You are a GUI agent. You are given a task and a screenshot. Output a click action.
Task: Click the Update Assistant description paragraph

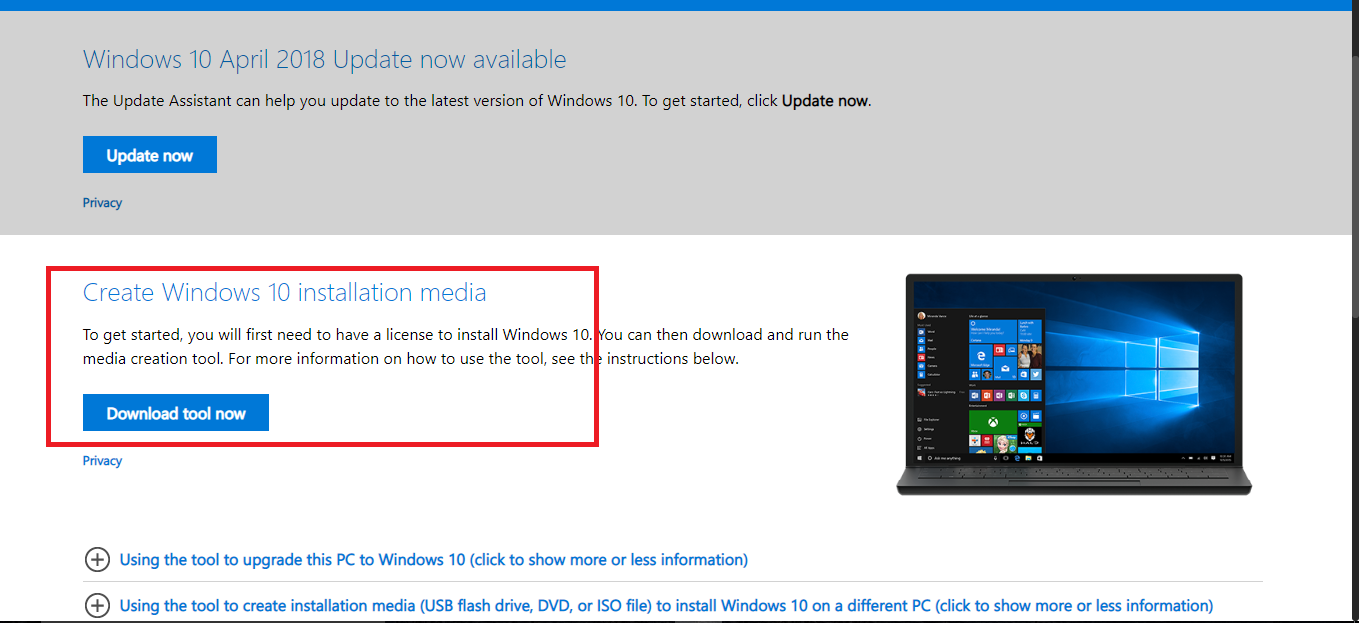pyautogui.click(x=477, y=101)
